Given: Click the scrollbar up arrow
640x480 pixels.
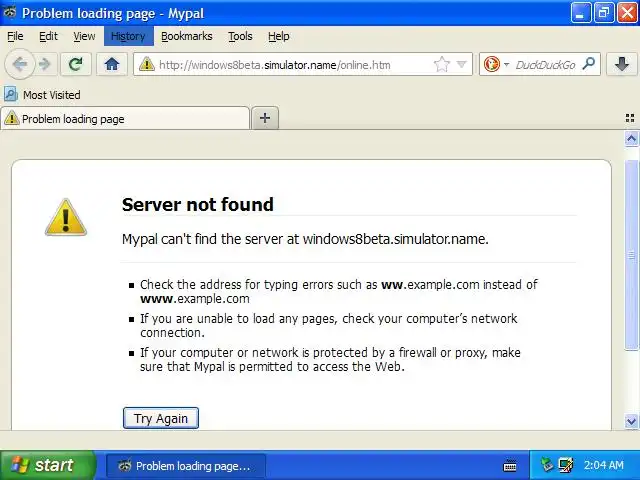Looking at the screenshot, I should (631, 139).
